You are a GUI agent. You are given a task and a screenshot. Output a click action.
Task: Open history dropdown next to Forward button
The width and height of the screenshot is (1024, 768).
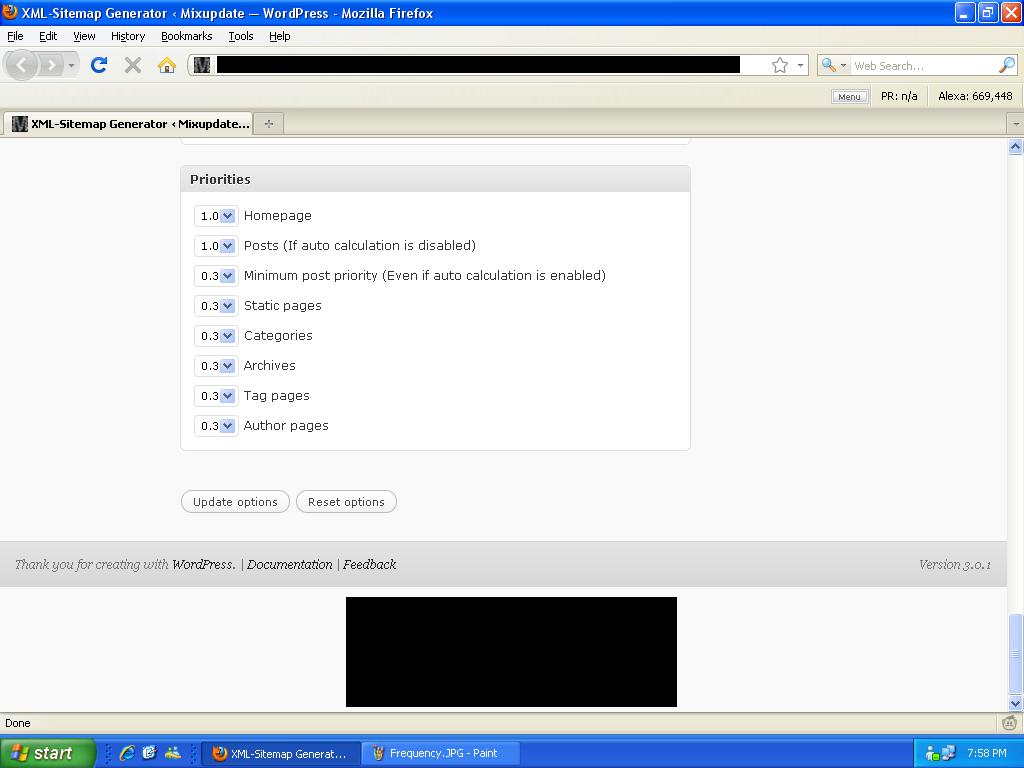click(x=71, y=65)
